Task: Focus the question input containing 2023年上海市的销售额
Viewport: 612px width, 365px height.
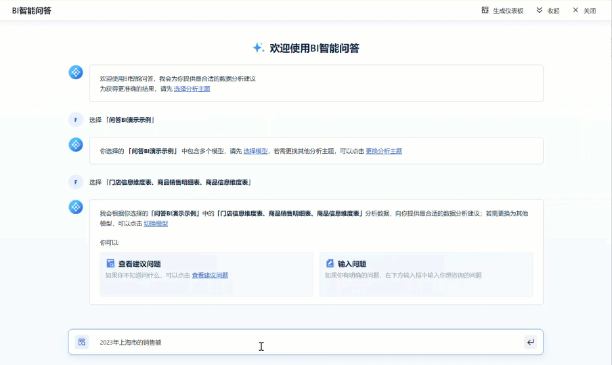Action: [x=306, y=342]
